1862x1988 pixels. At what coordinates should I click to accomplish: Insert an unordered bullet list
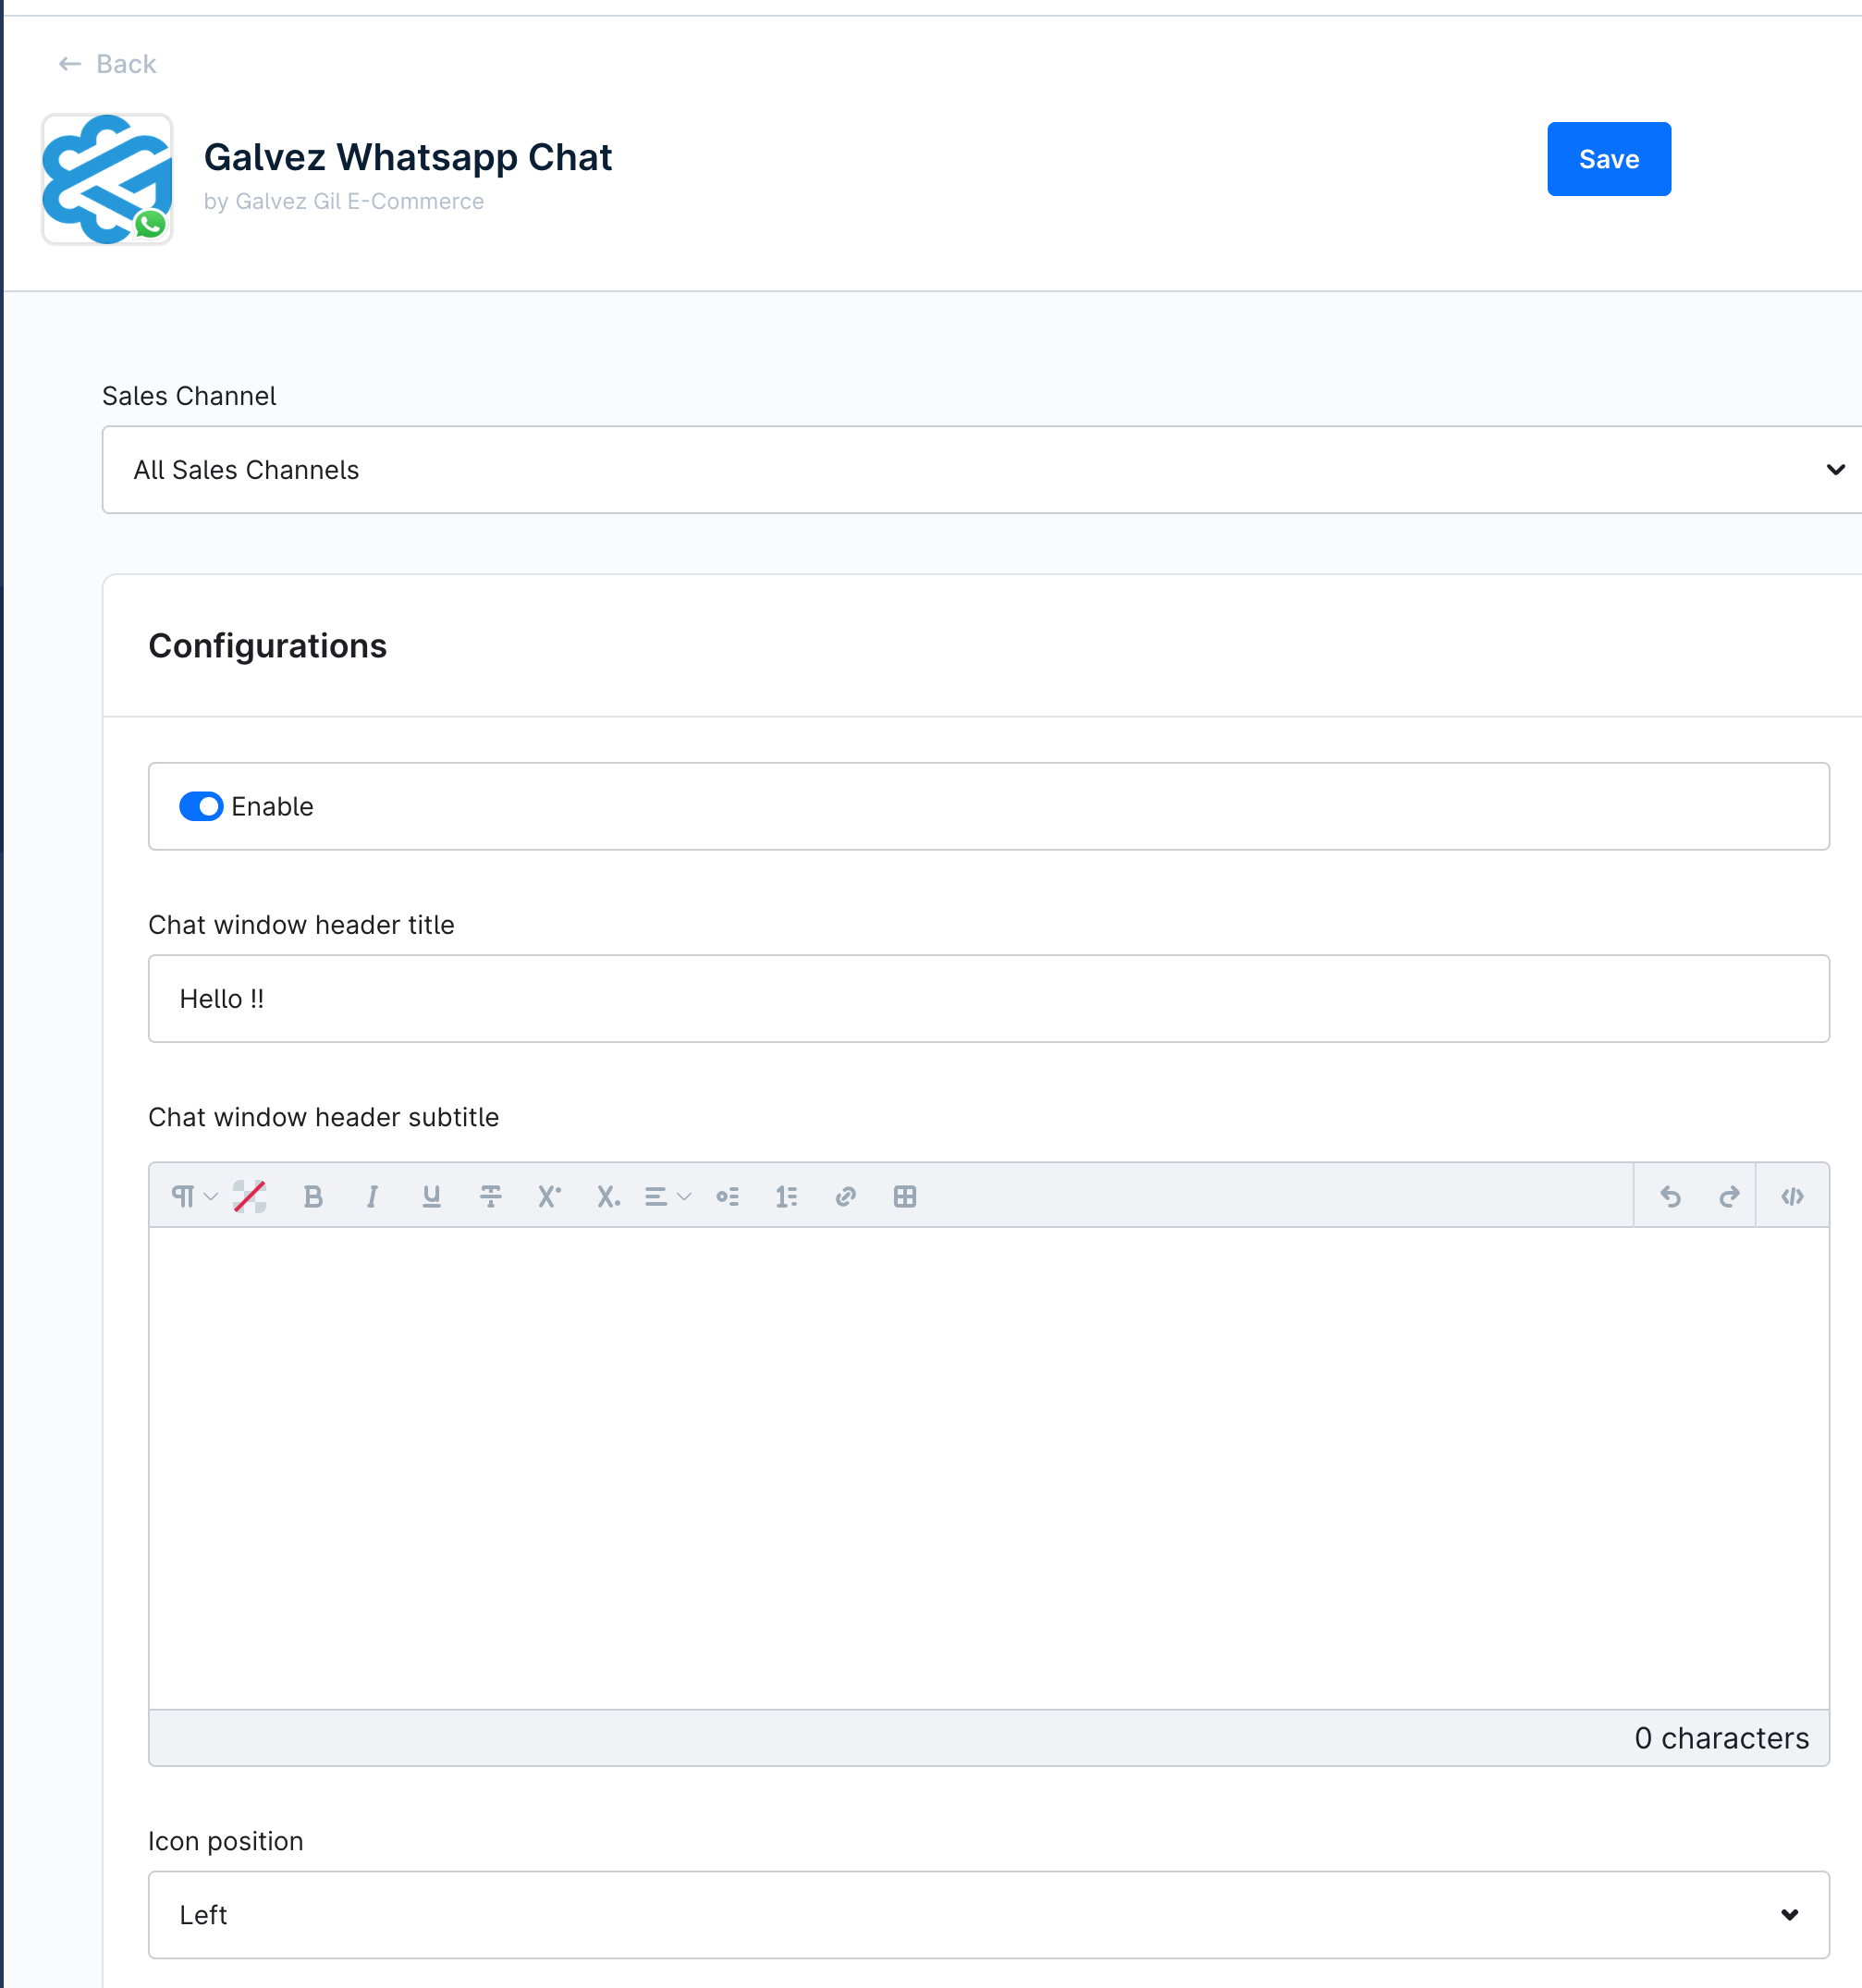[x=727, y=1196]
